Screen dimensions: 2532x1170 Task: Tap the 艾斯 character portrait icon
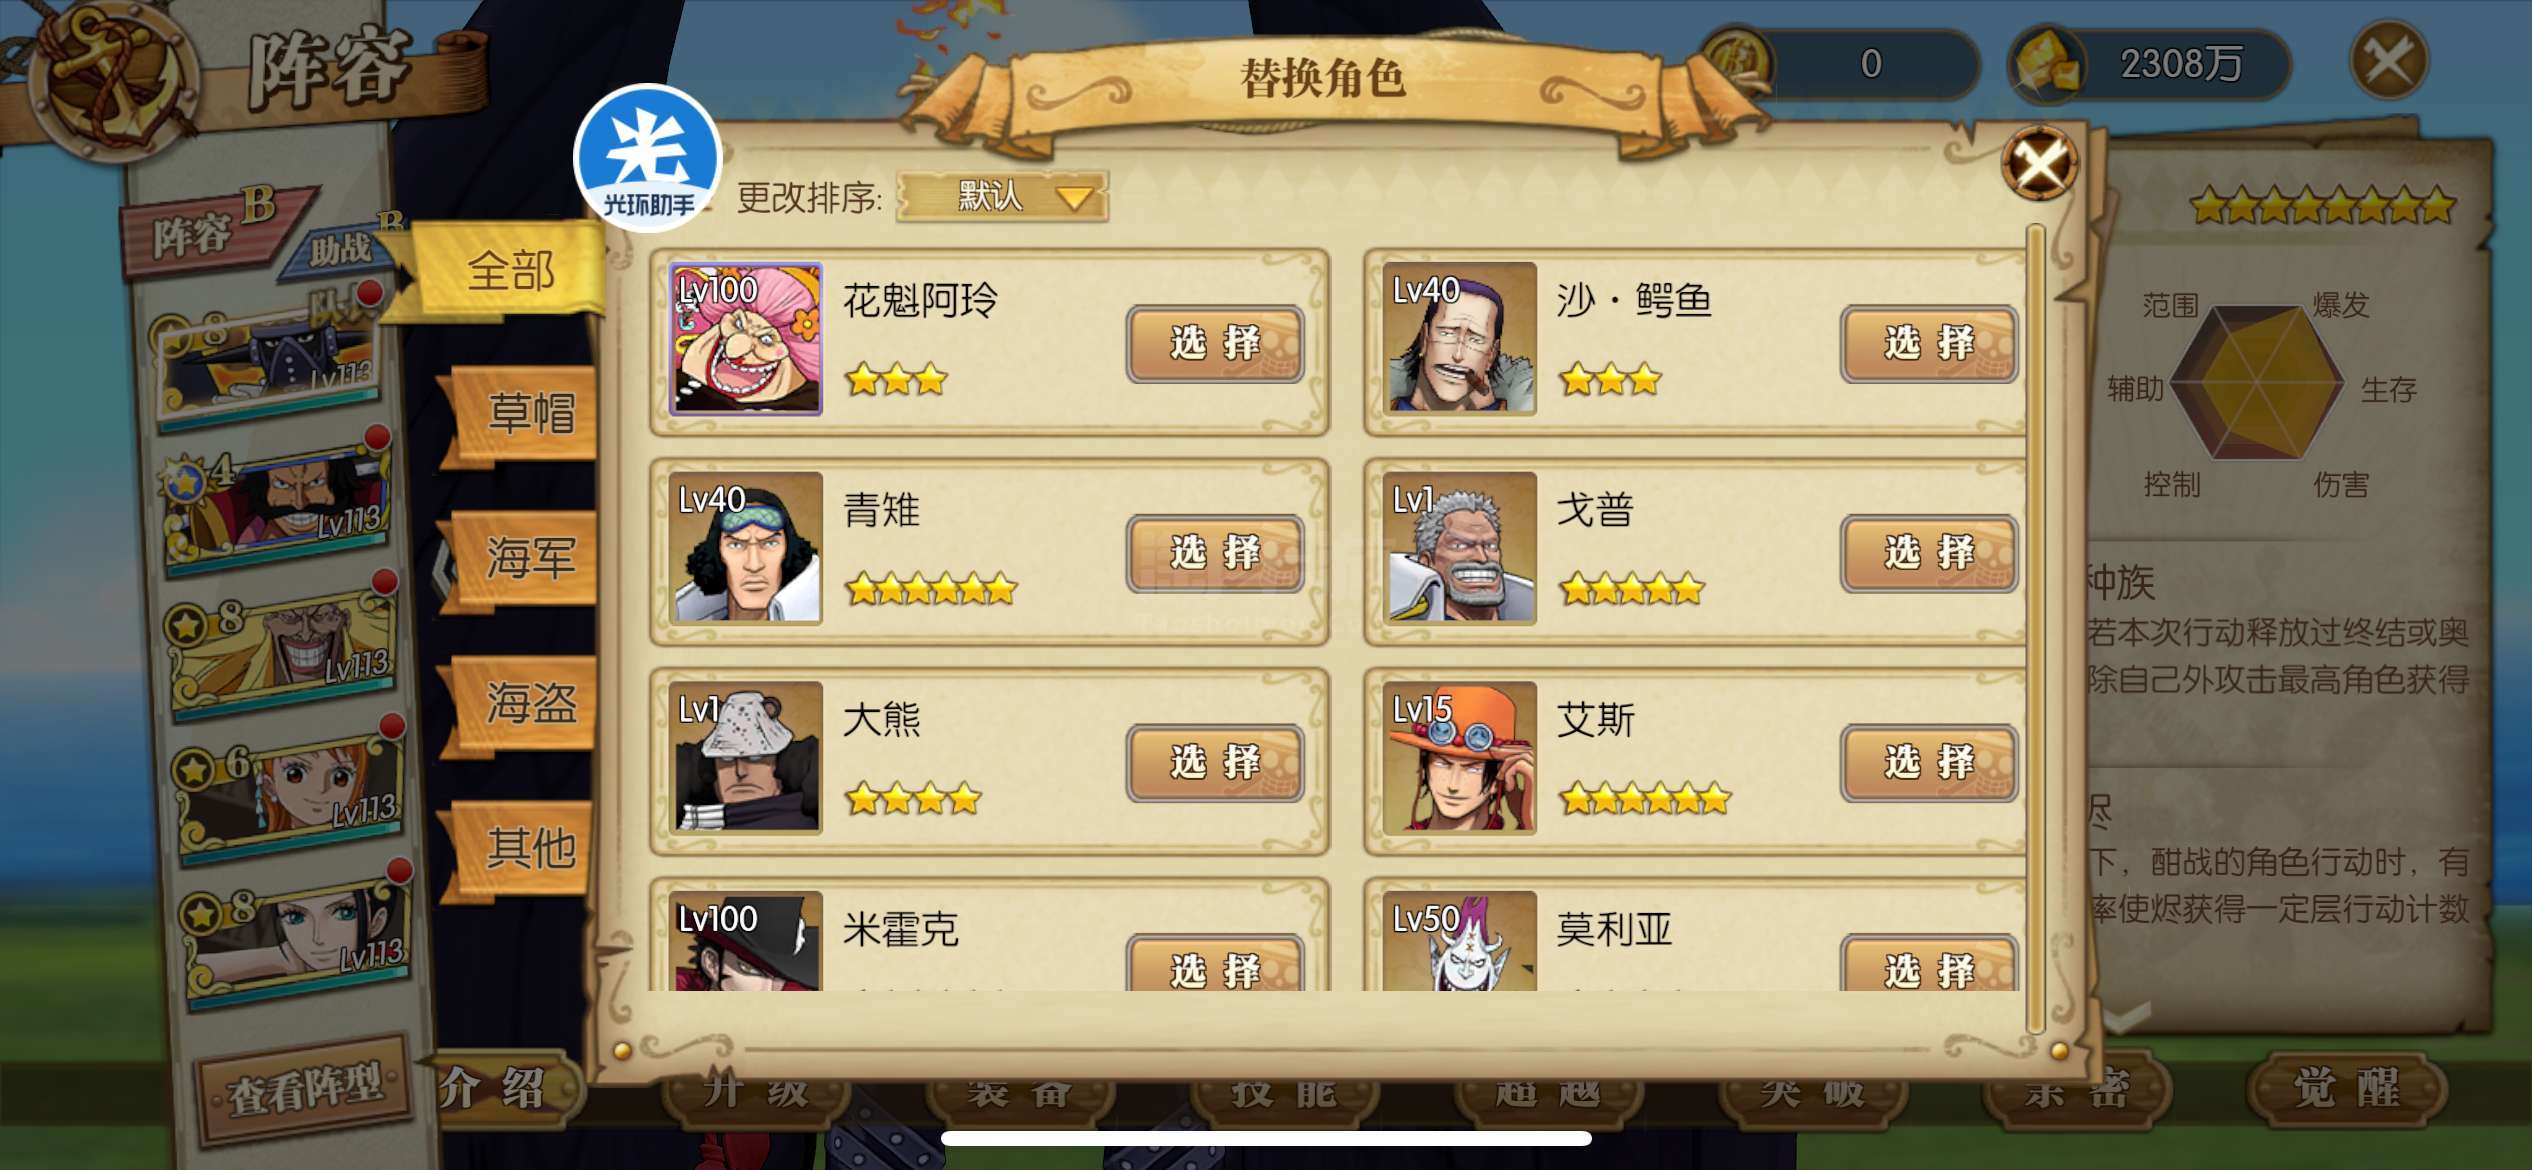pos(1459,758)
